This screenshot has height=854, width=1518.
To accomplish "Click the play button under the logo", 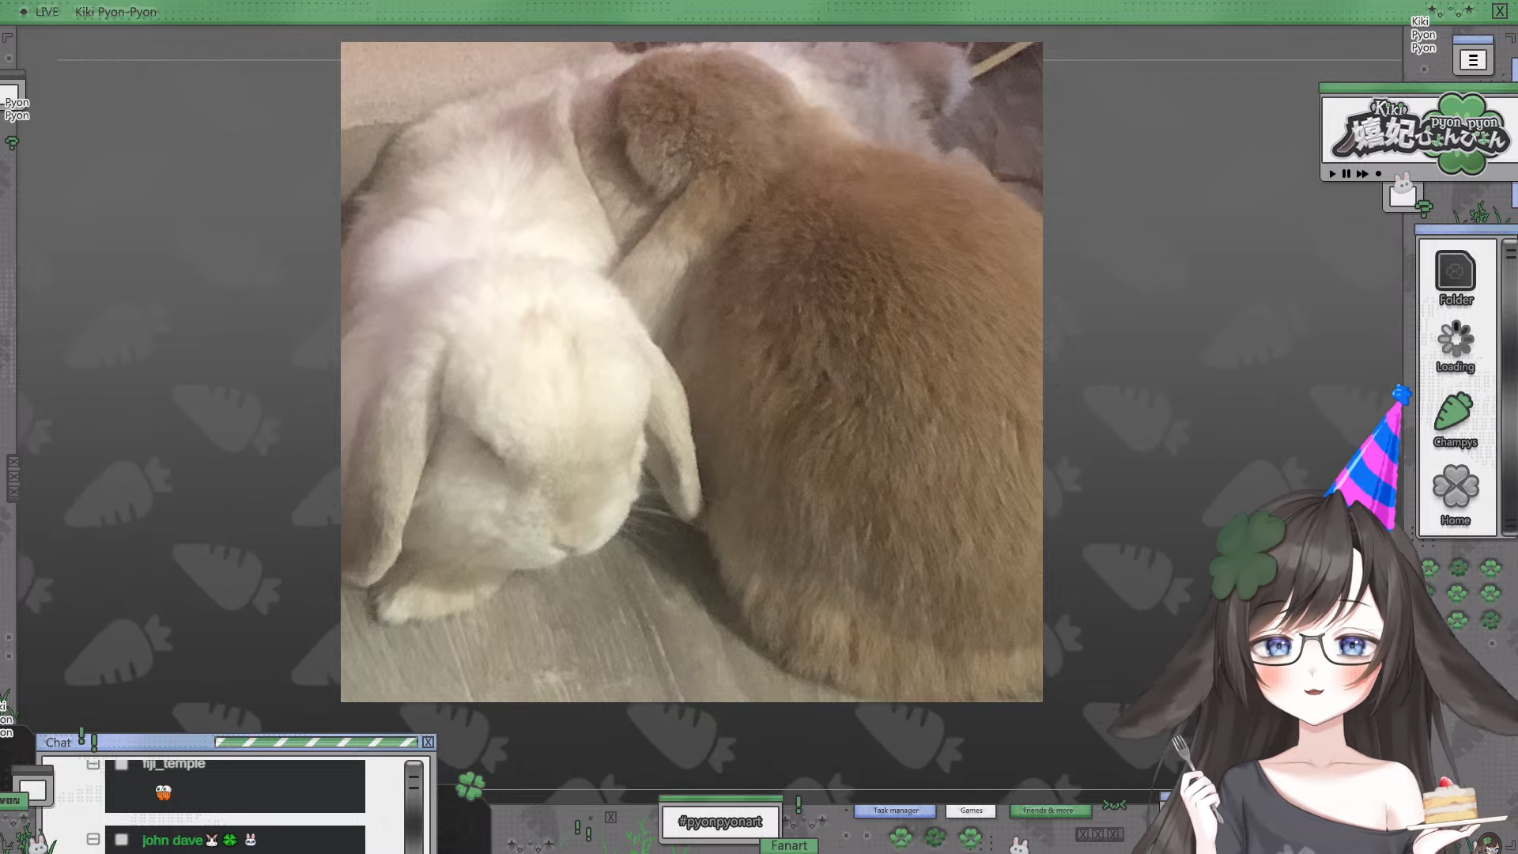I will click(x=1332, y=174).
